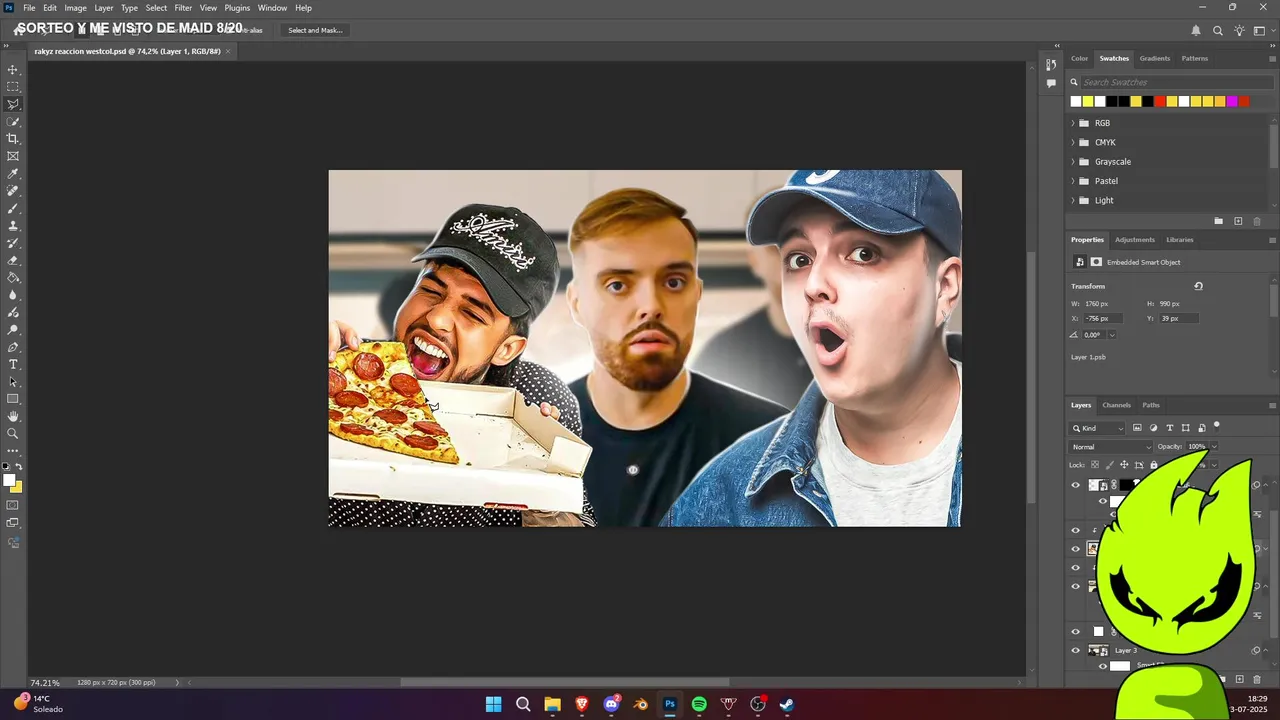Filter layers by type (T) icon
The width and height of the screenshot is (1280, 720).
click(1170, 428)
